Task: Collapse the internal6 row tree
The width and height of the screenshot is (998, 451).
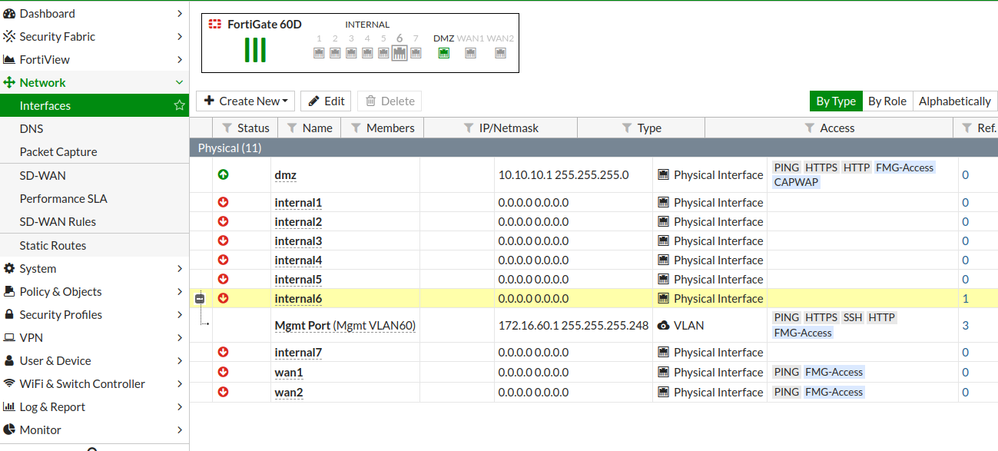Action: (200, 298)
